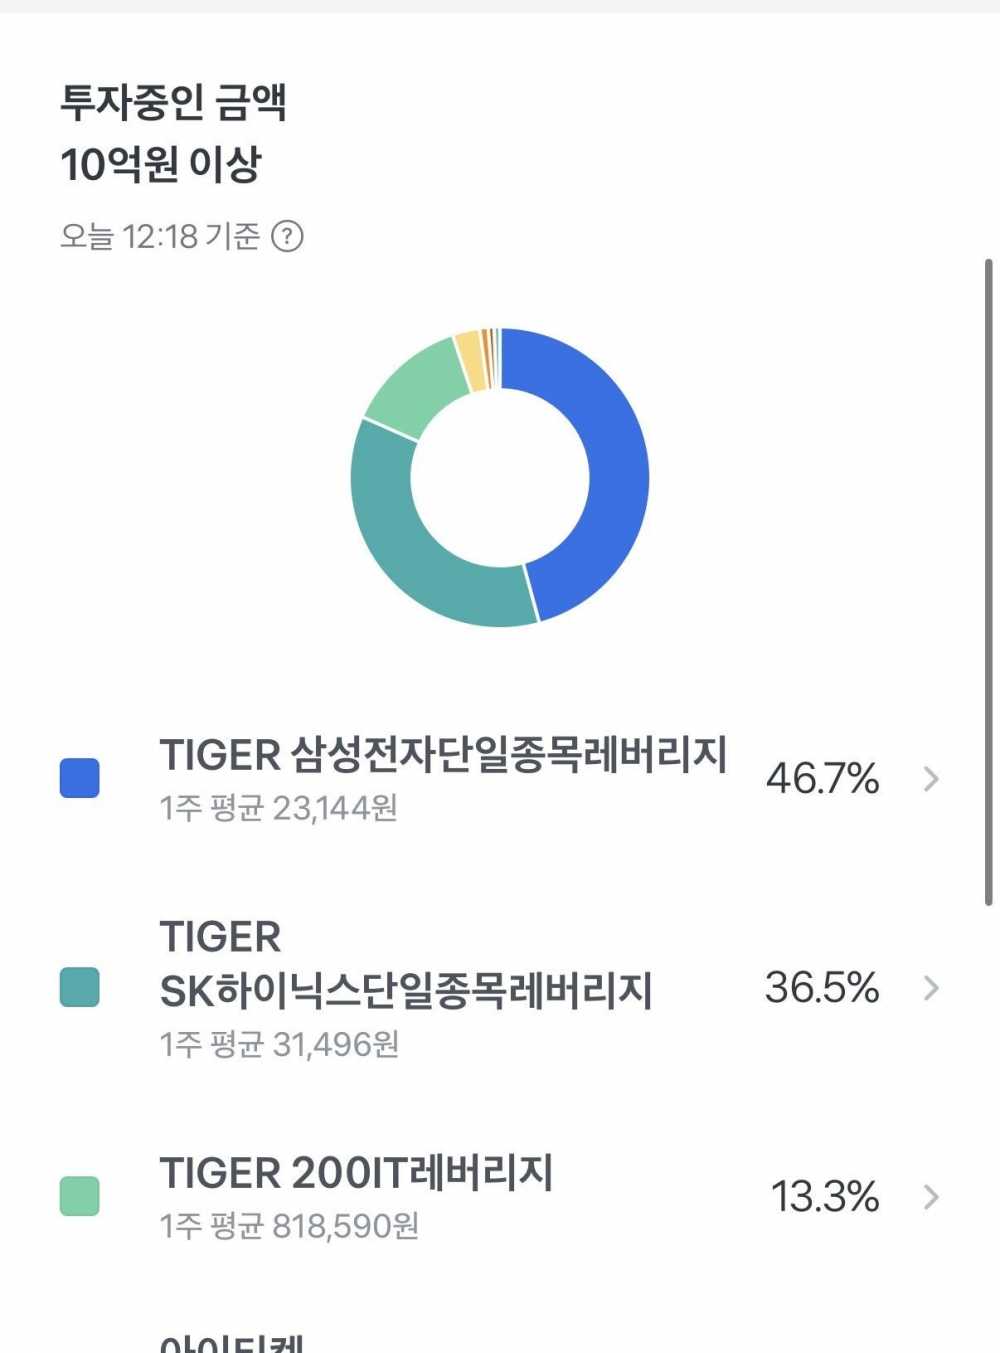The image size is (1000, 1353).
Task: Tap the help question-mark icon beside 12:18 기준
Action: coord(287,237)
